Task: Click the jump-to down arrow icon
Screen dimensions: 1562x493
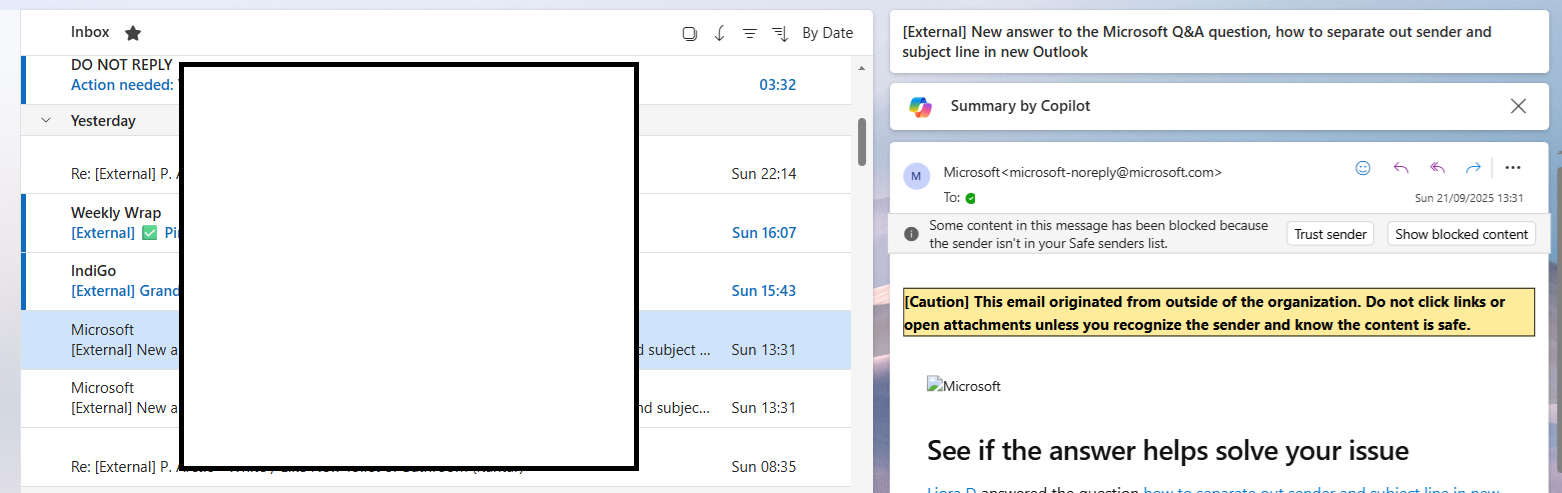Action: [x=719, y=33]
